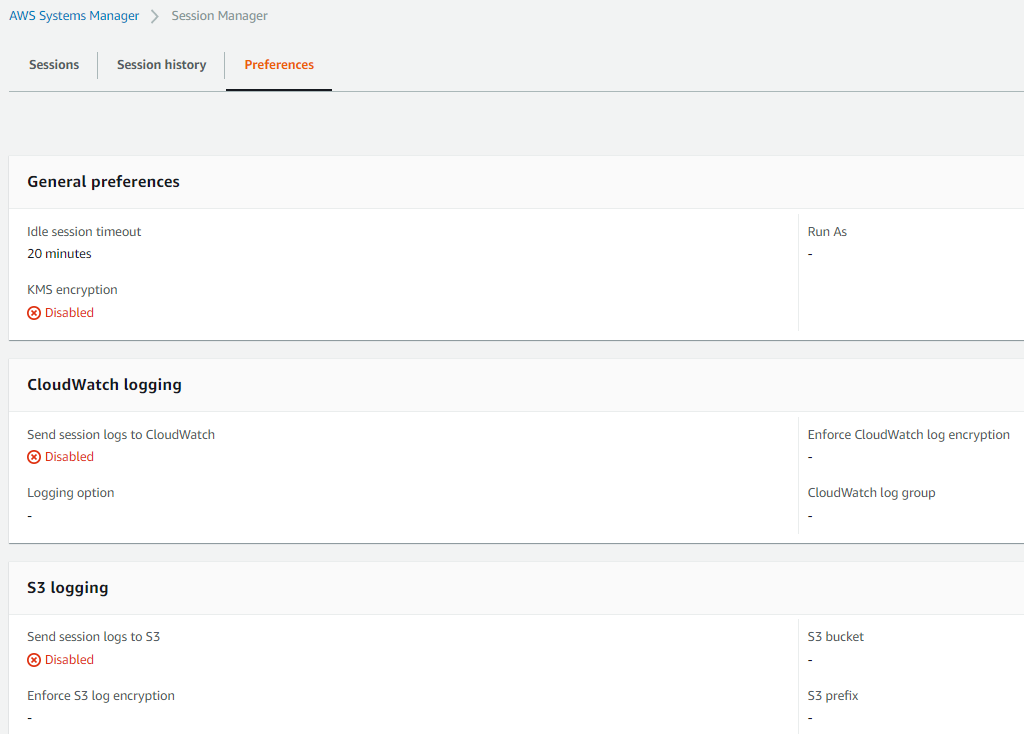Click the CloudWatch logging section header
This screenshot has height=734, width=1024.
104,385
